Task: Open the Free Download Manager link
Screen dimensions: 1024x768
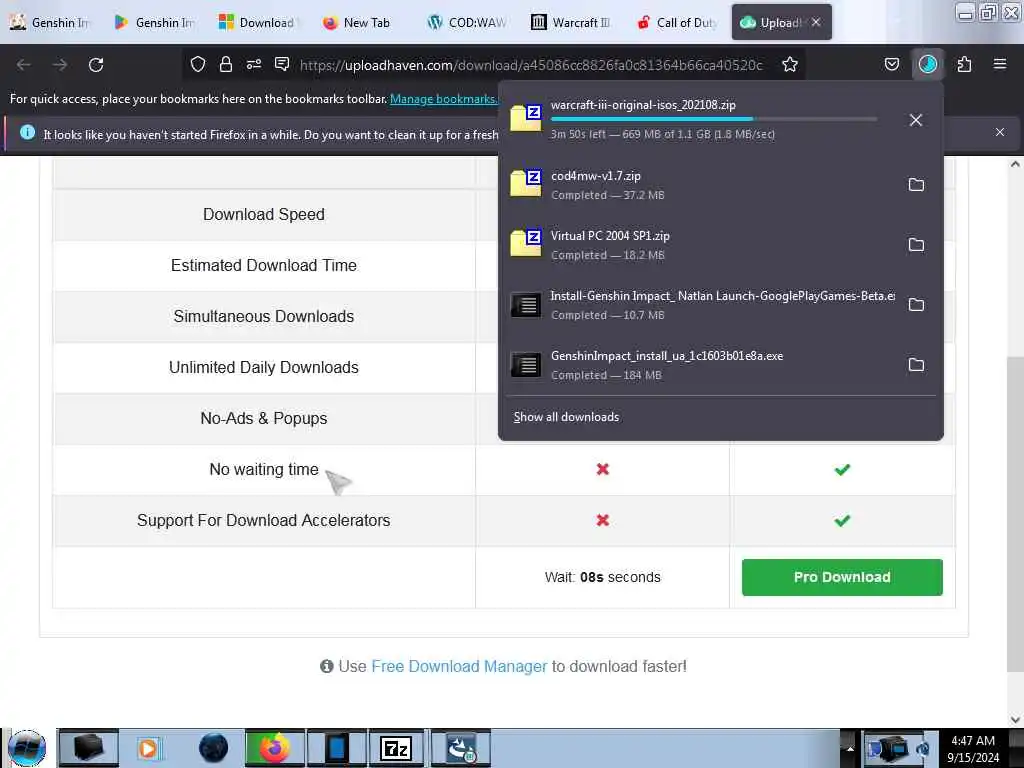Action: (459, 667)
